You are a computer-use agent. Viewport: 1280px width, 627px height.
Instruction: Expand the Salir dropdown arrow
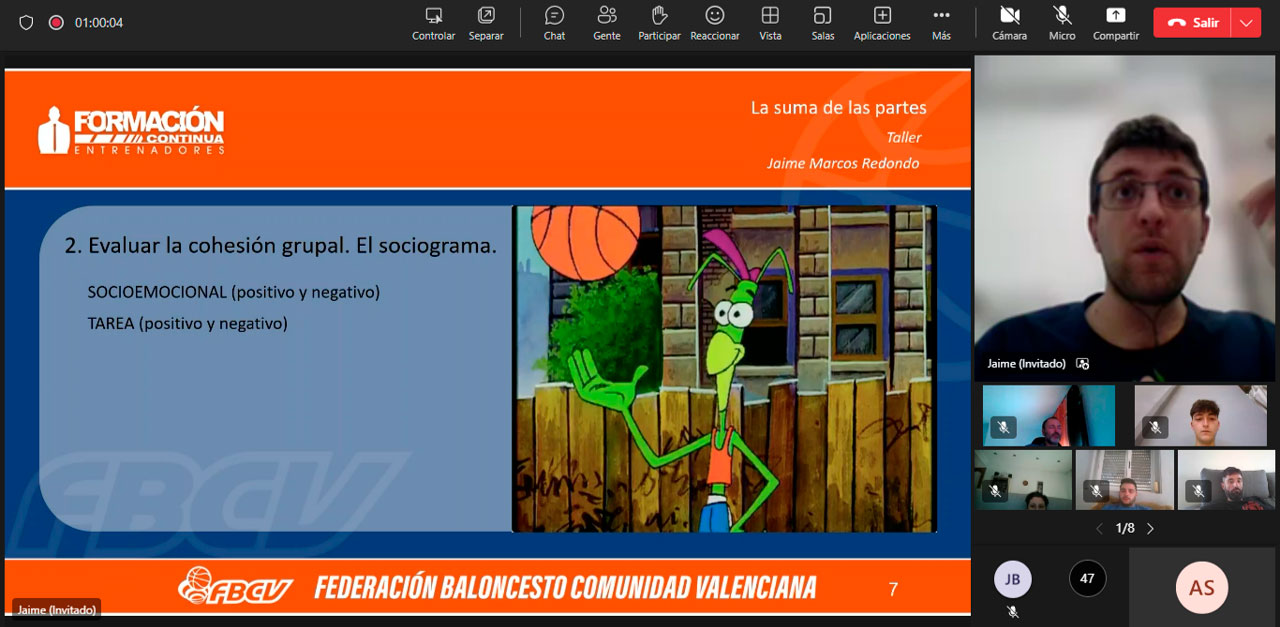coord(1246,23)
